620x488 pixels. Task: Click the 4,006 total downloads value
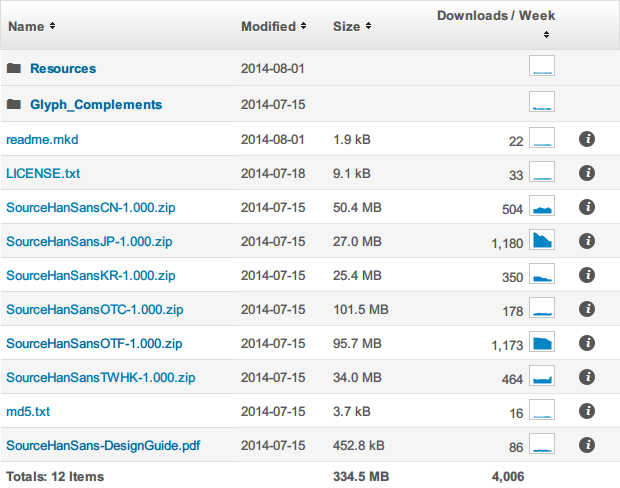(x=508, y=477)
